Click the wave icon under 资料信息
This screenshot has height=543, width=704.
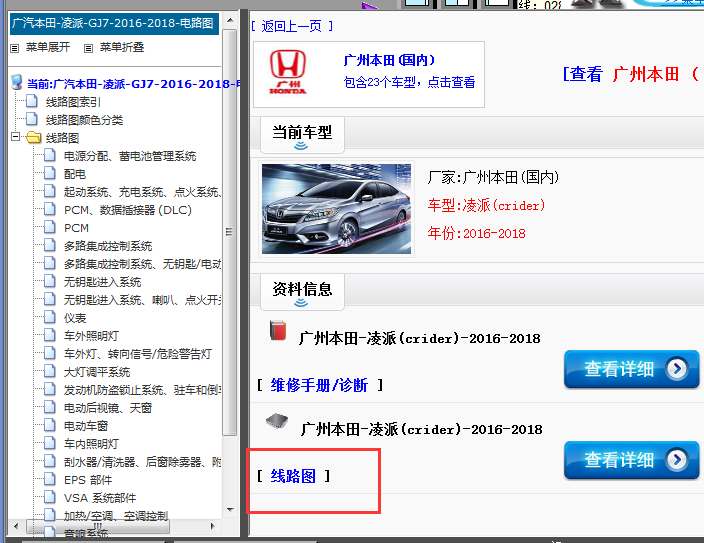click(301, 303)
